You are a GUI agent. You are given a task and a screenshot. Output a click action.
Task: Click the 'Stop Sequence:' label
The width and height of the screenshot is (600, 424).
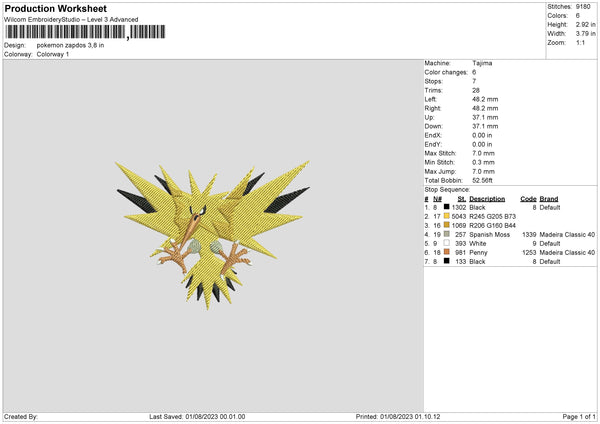pyautogui.click(x=447, y=189)
